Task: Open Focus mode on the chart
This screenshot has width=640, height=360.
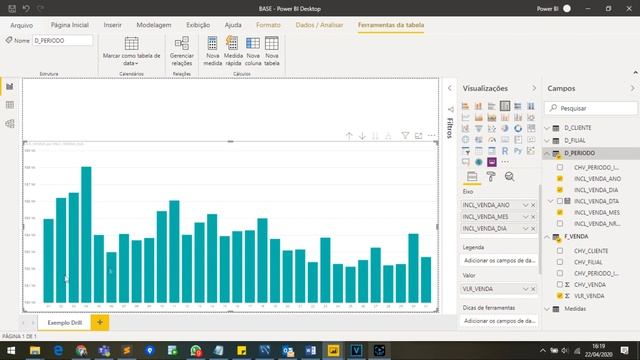Action: (x=418, y=136)
